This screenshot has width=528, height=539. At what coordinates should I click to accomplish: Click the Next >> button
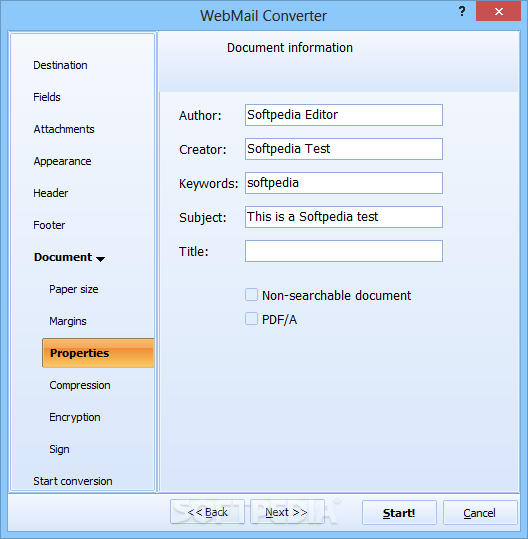coord(287,512)
